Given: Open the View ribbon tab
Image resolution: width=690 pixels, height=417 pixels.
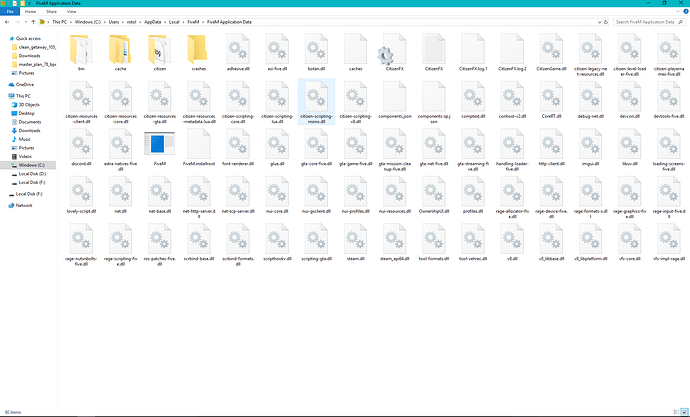Looking at the screenshot, I should tap(71, 11).
